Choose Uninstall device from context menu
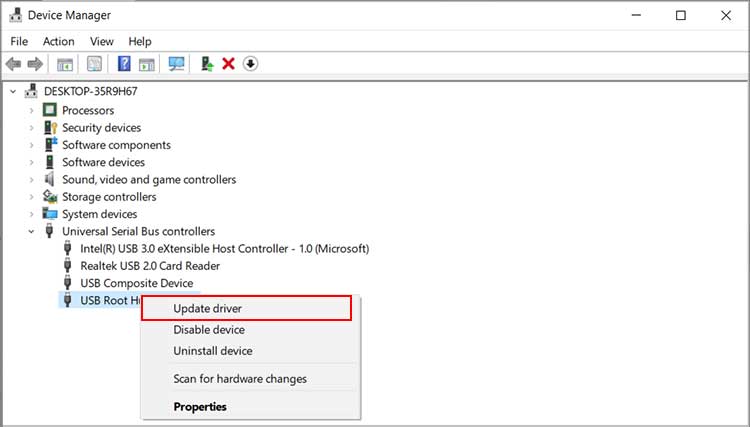 tap(251, 350)
